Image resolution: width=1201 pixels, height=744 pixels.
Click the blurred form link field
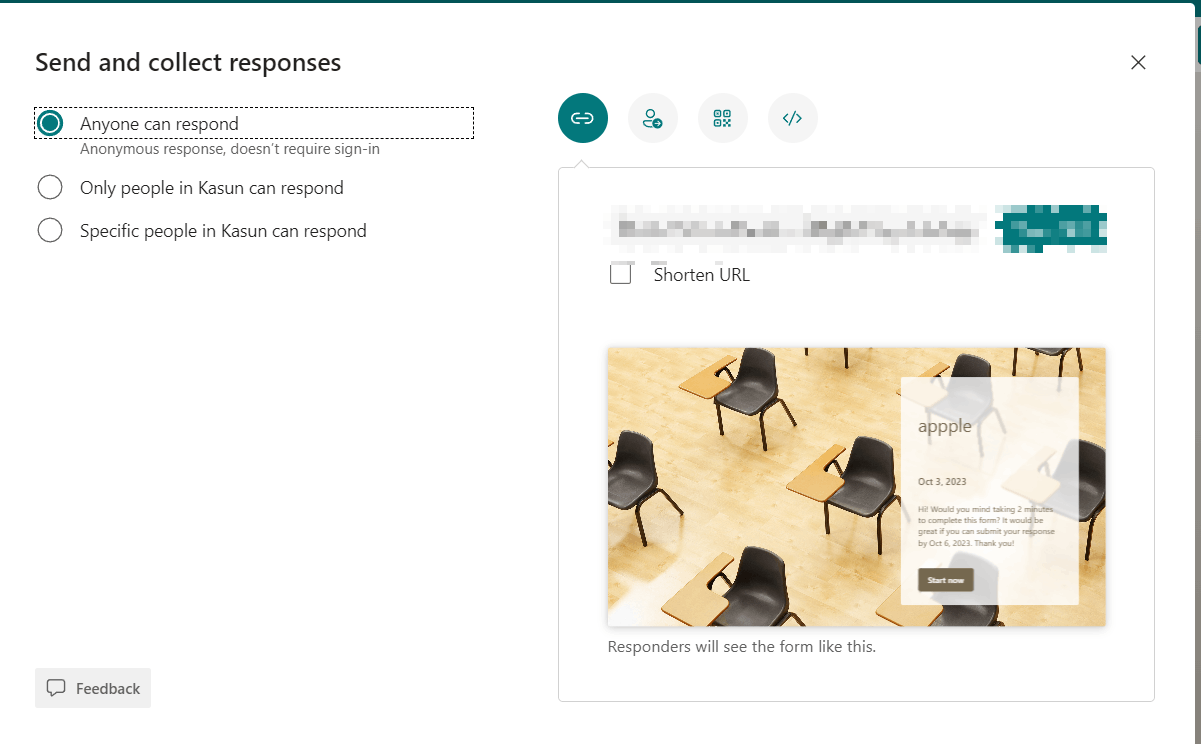pyautogui.click(x=795, y=228)
